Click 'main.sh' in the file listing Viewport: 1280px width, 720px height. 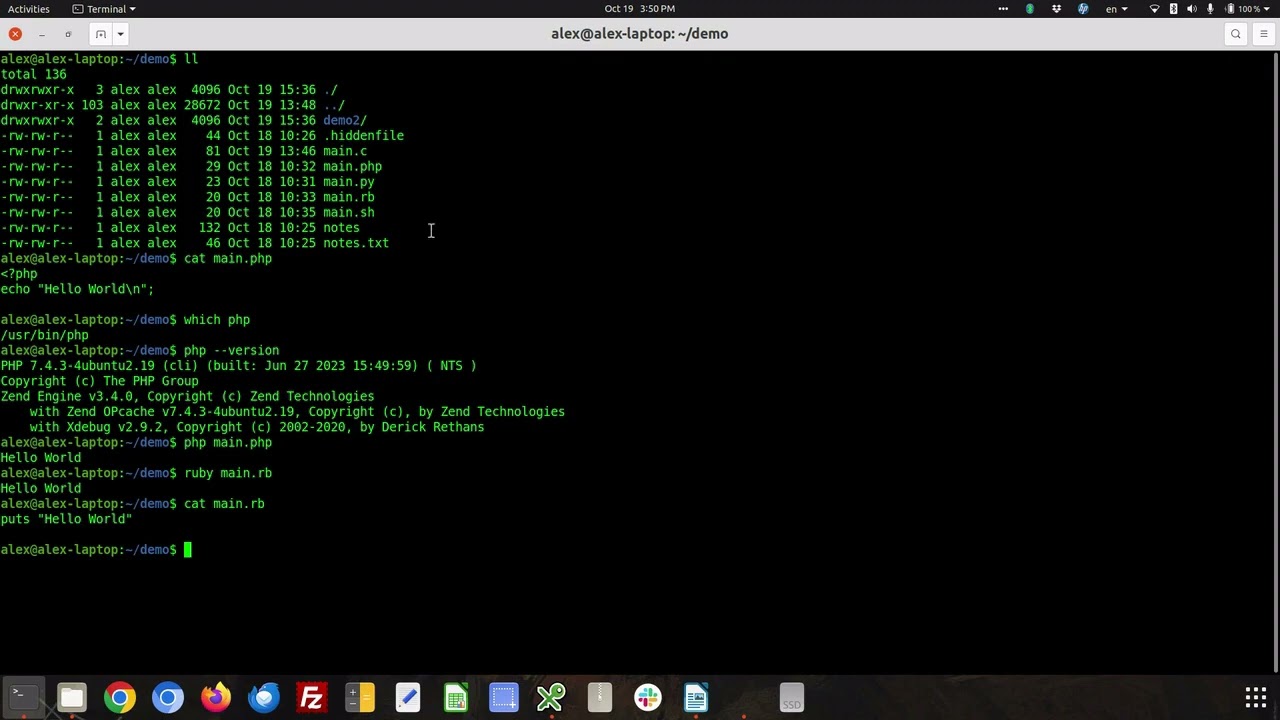click(348, 212)
